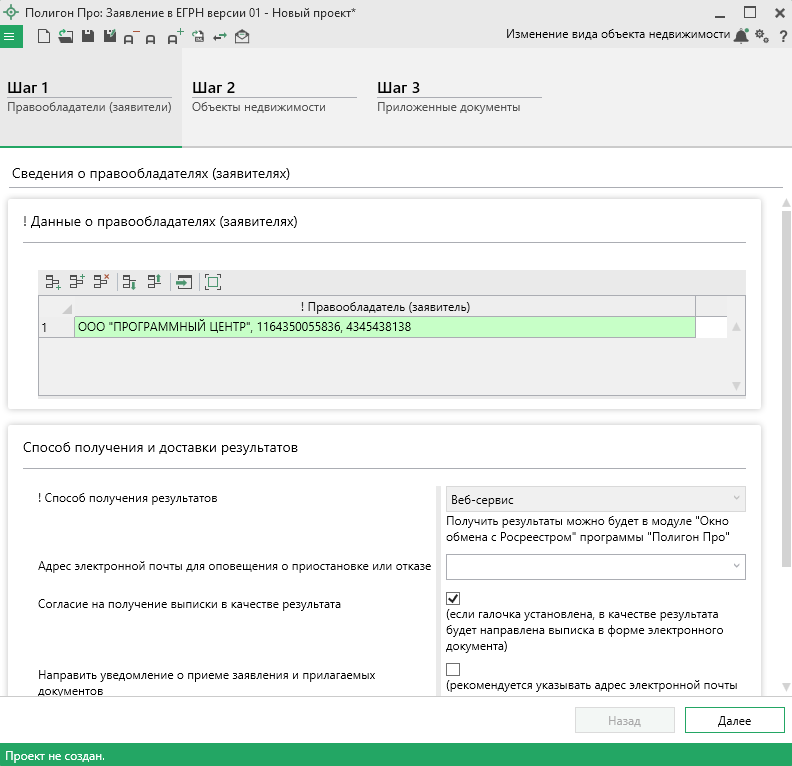The height and width of the screenshot is (766, 792).
Task: Click the envelope icon in the top toolbar
Action: point(242,37)
